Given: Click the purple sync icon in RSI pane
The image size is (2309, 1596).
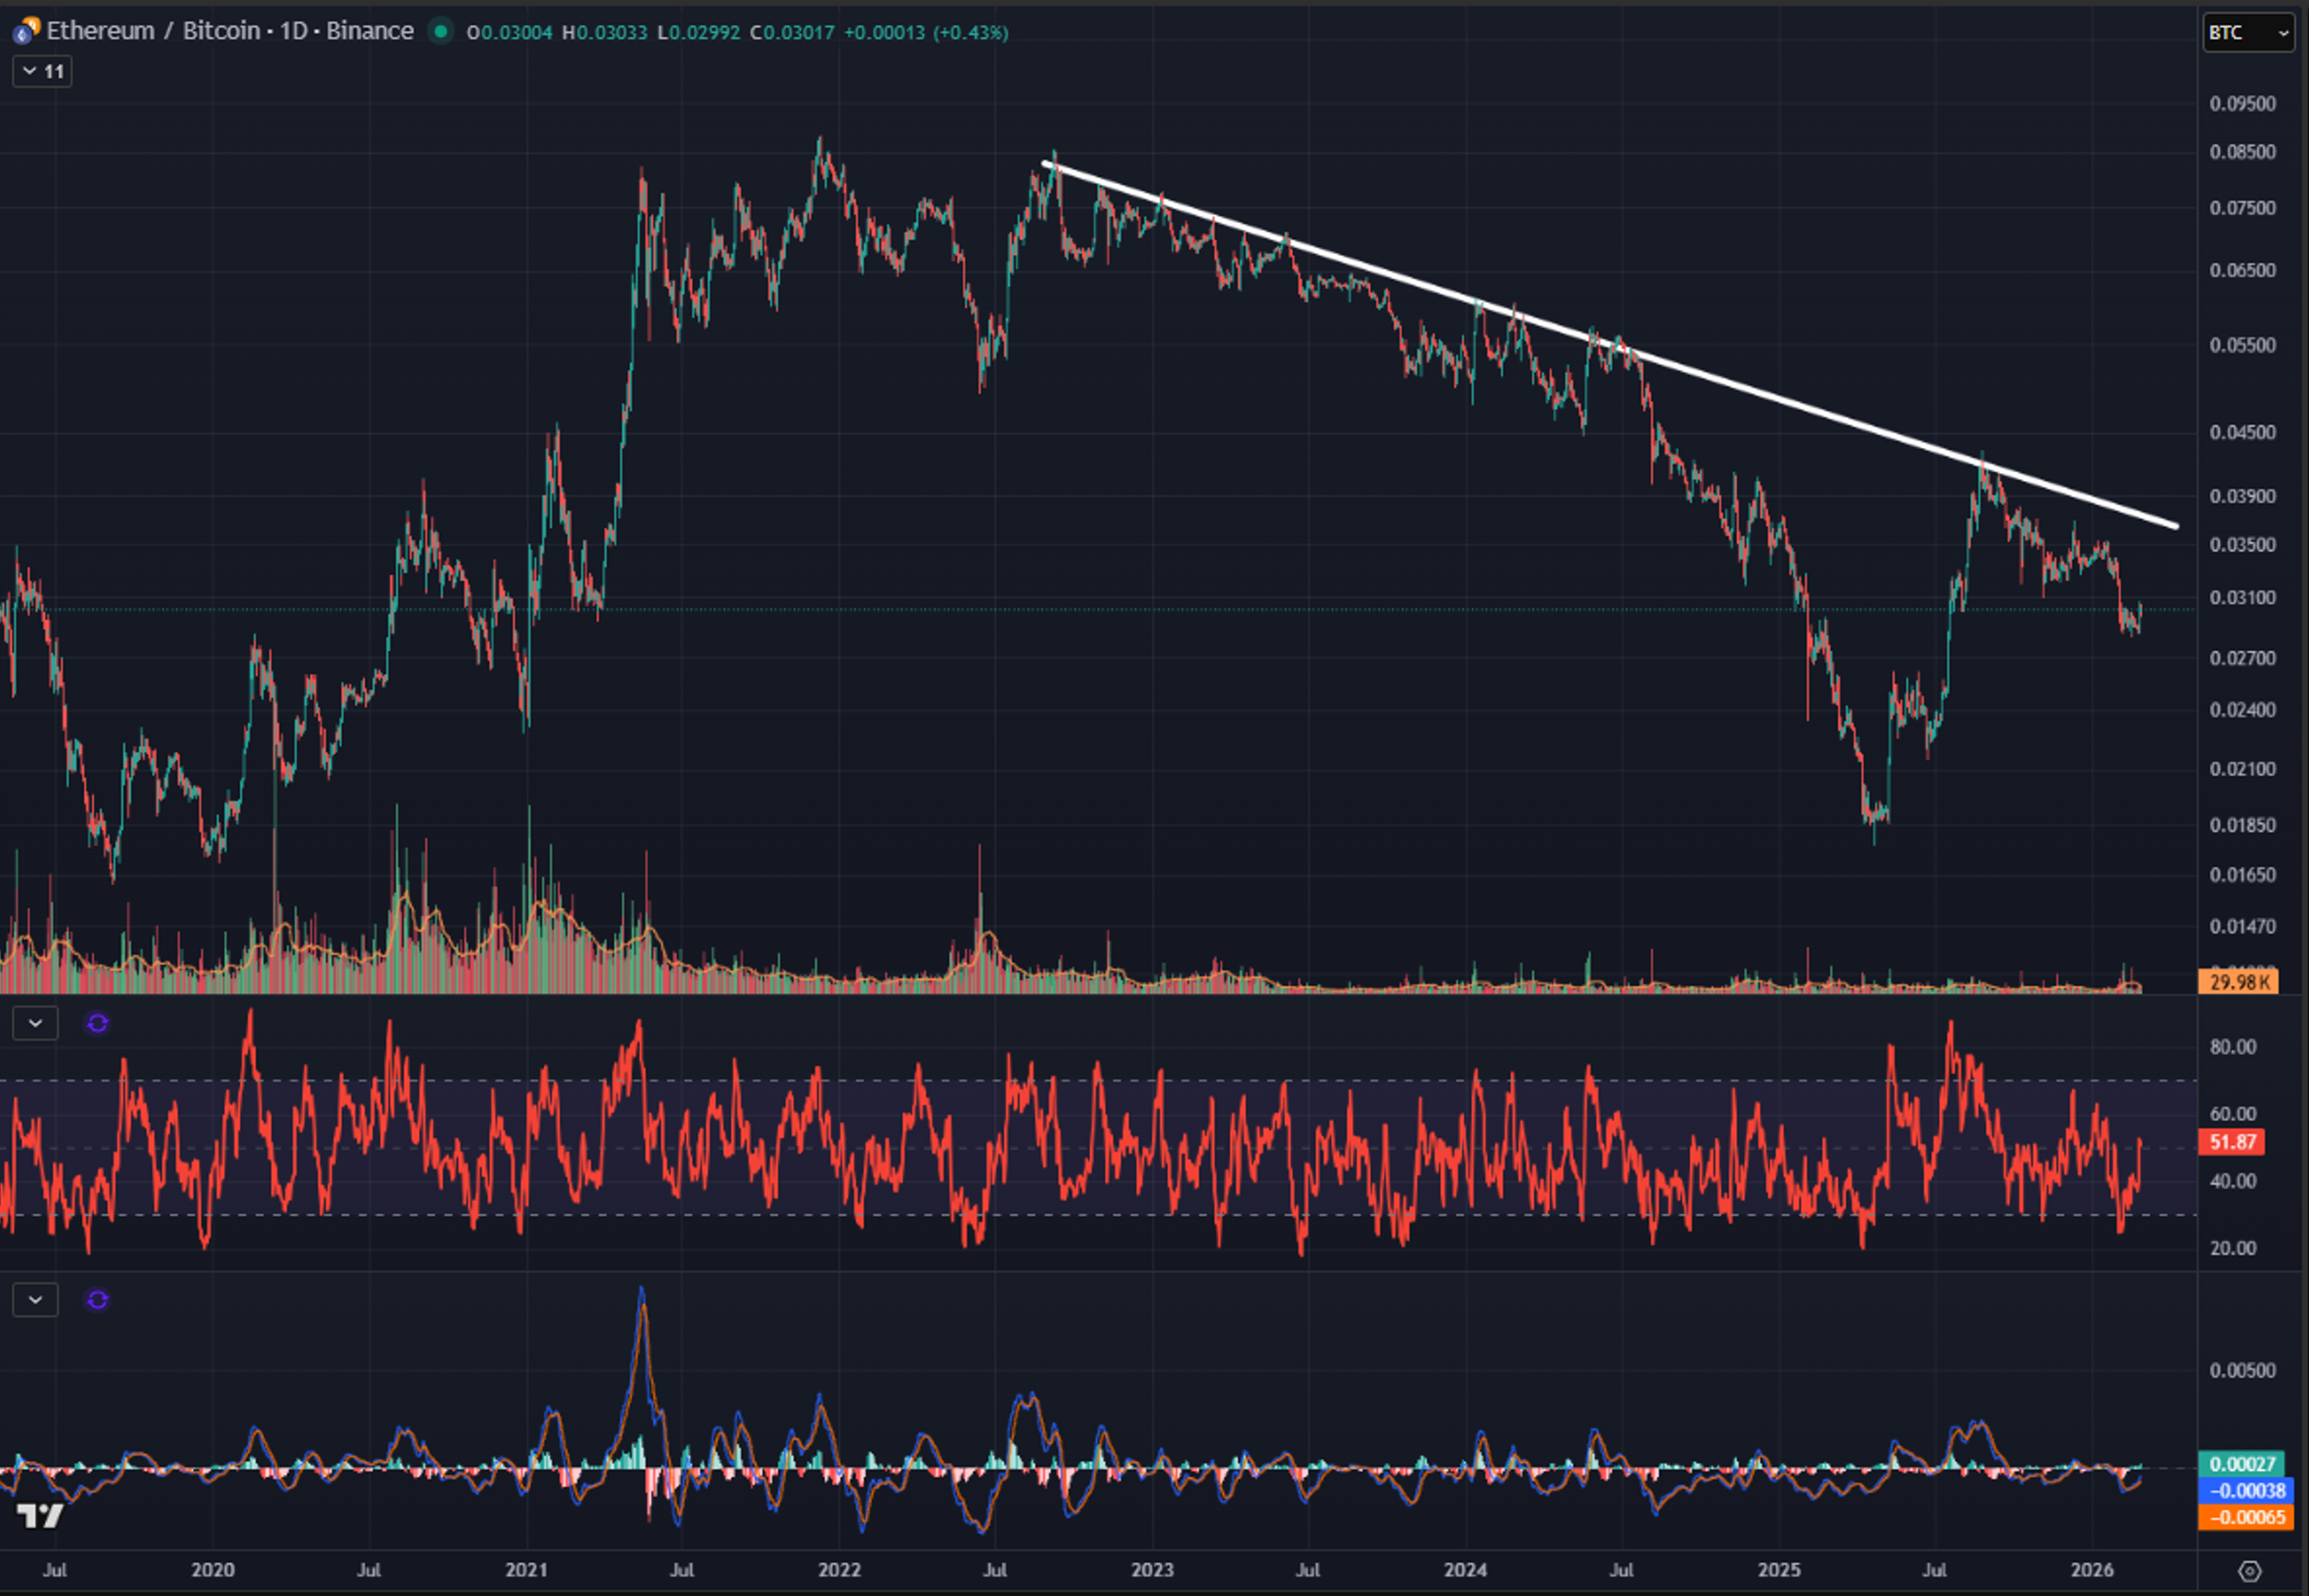Looking at the screenshot, I should (x=97, y=1023).
